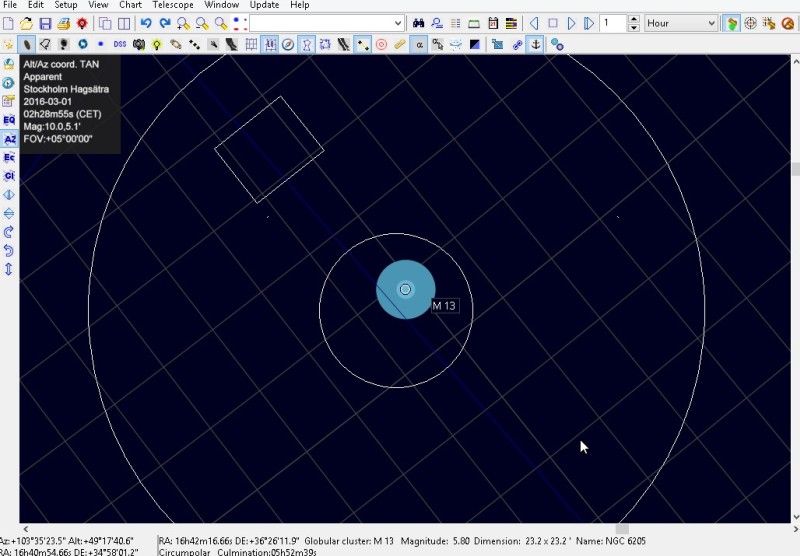
Task: Click the horizontal flip chart icon
Action: (x=9, y=195)
